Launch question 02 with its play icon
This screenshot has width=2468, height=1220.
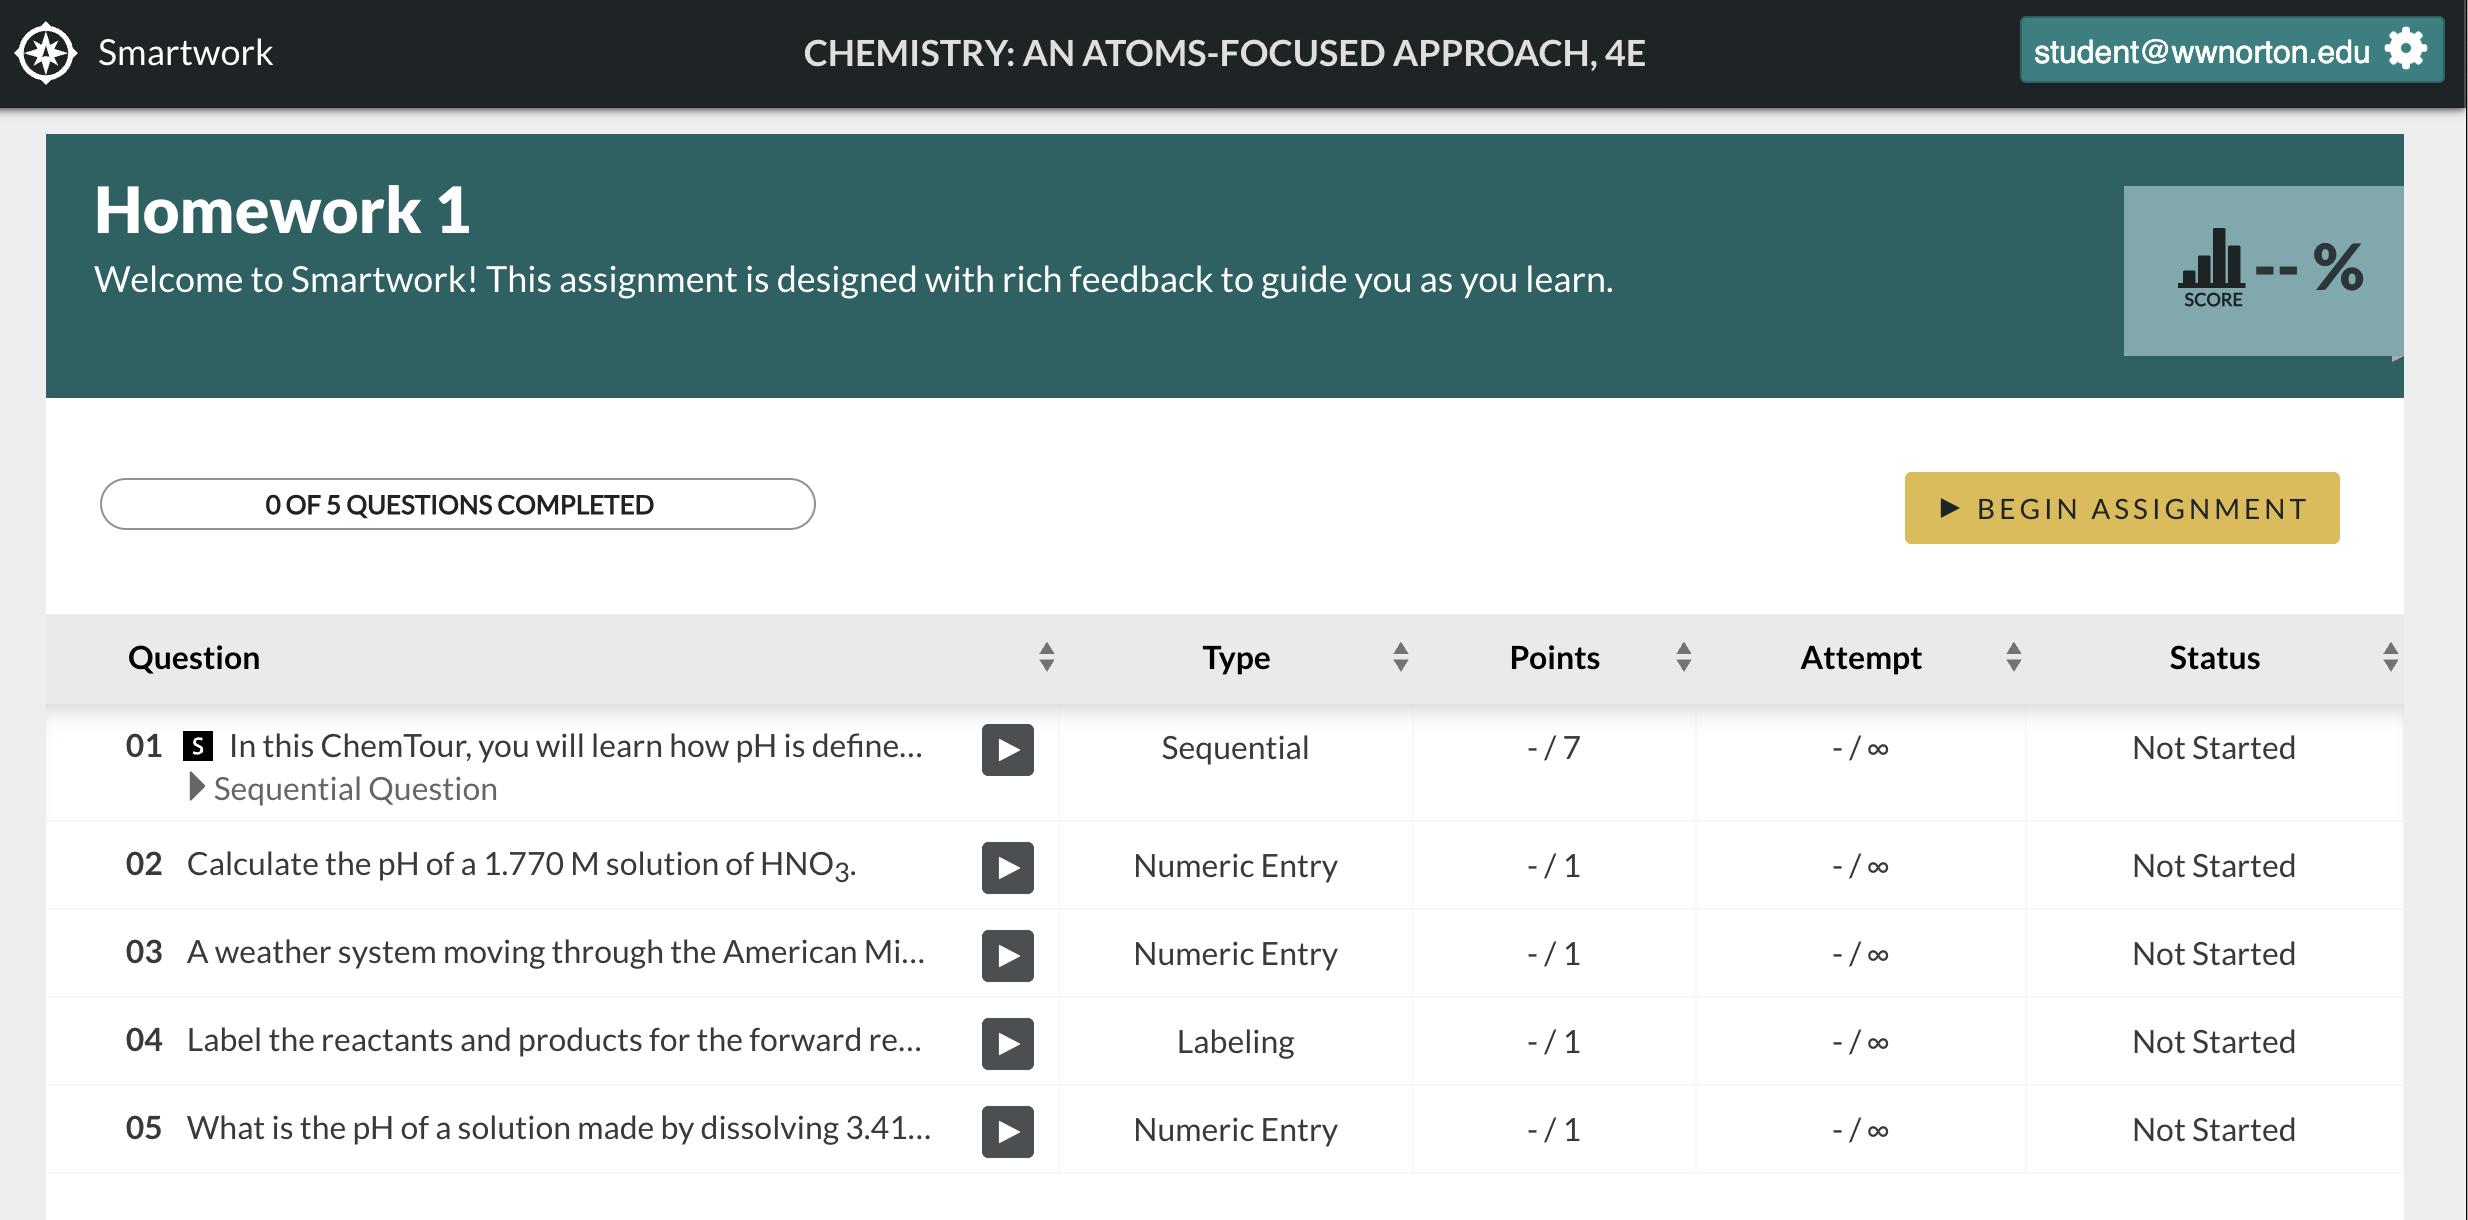tap(1007, 867)
